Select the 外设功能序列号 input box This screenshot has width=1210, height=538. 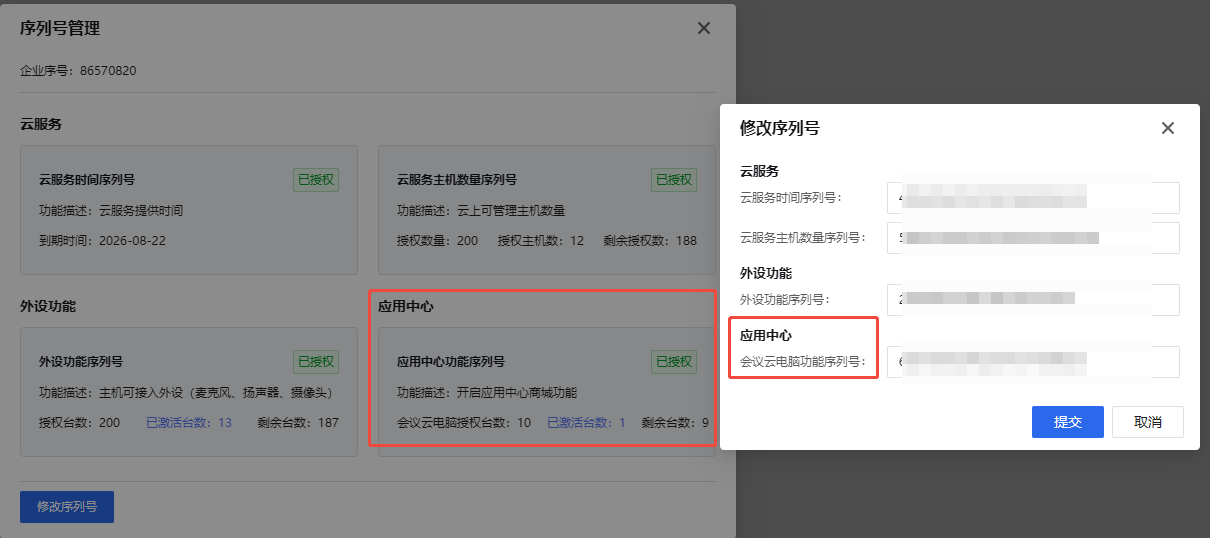pos(1032,299)
